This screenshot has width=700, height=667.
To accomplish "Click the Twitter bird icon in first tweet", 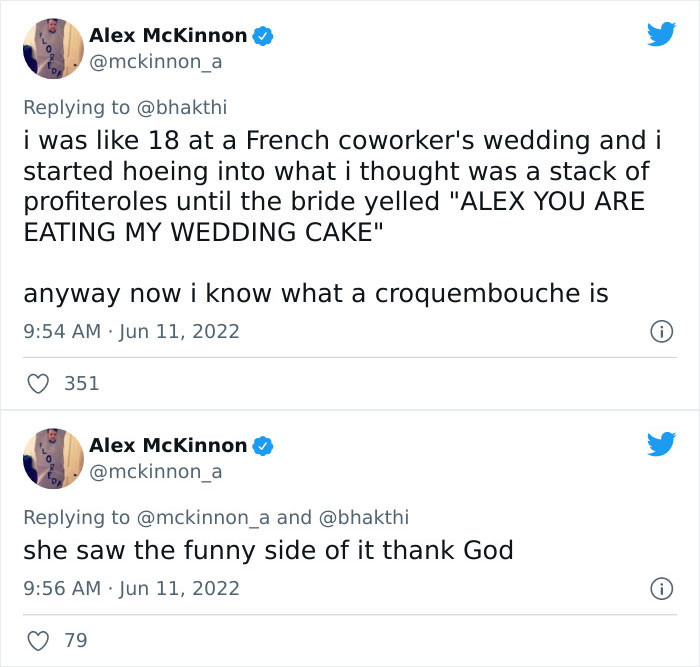I will tap(661, 34).
